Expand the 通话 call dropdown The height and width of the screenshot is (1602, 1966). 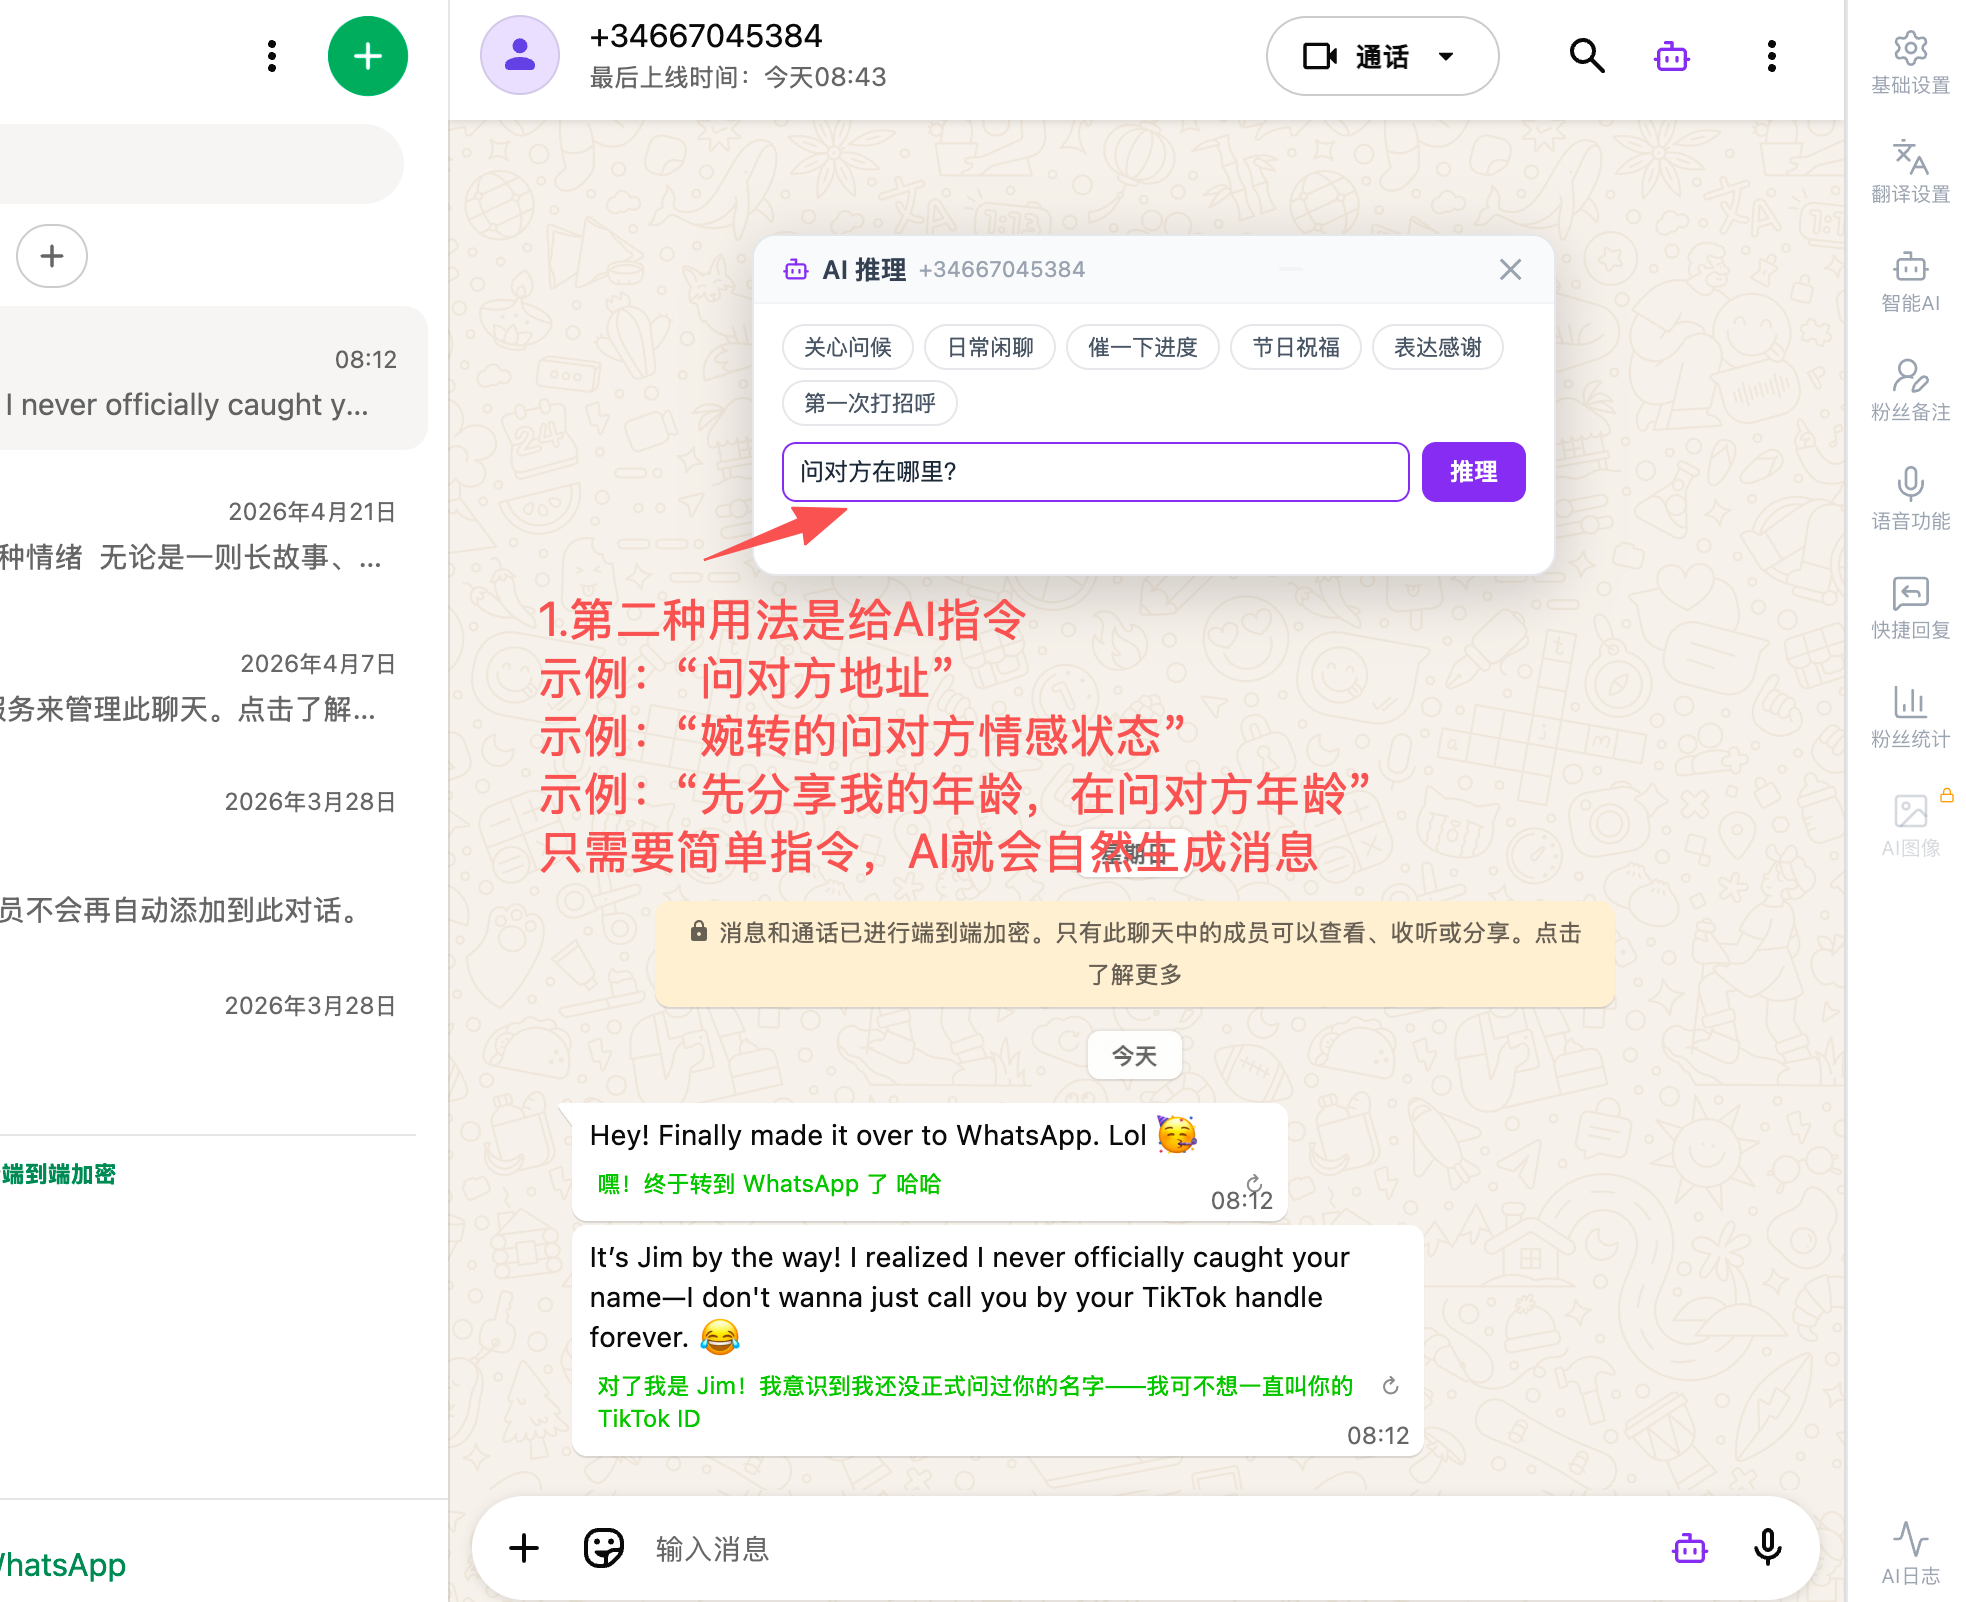tap(1446, 56)
